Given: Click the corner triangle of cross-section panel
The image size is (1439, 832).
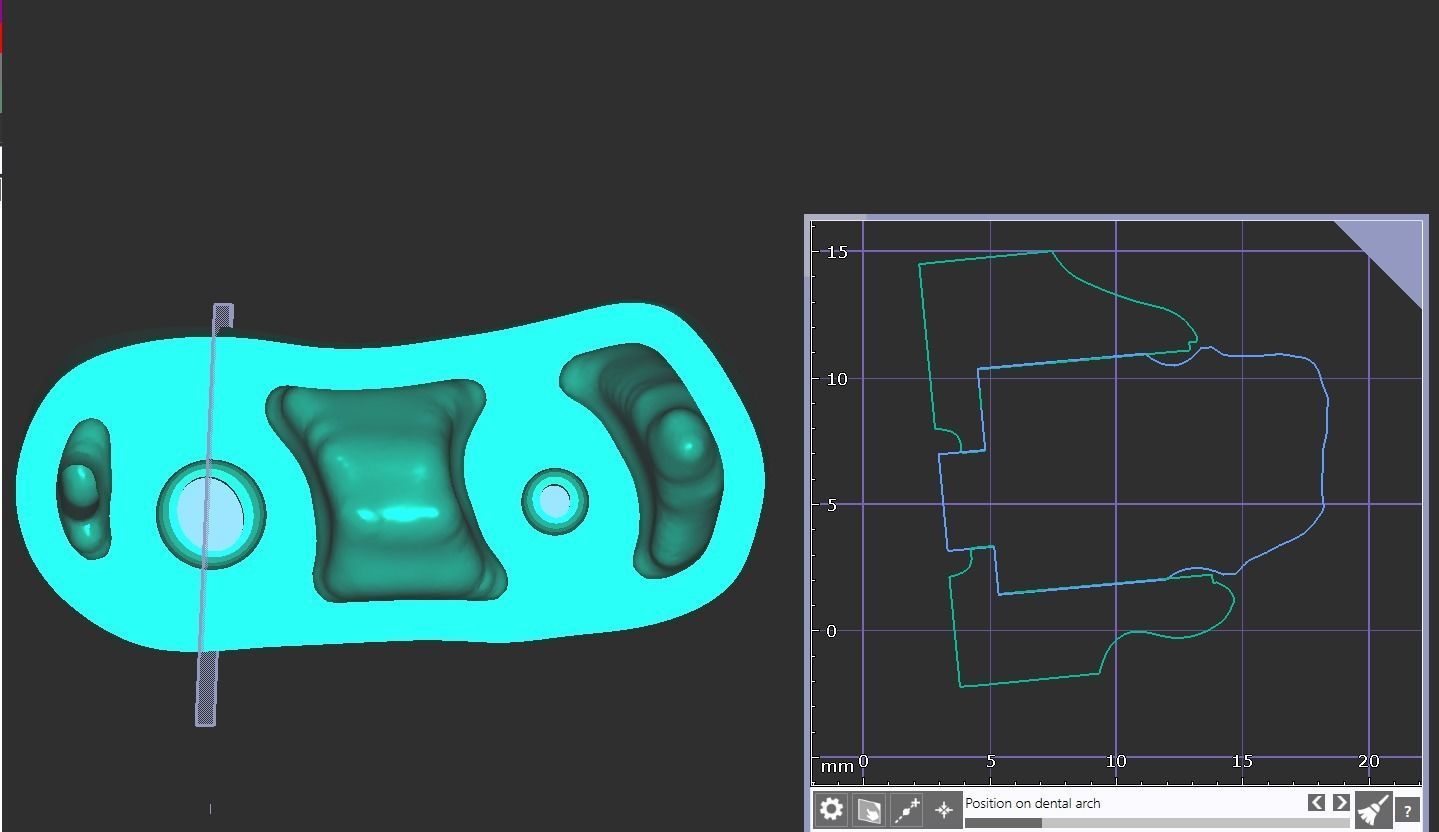Looking at the screenshot, I should tap(1391, 252).
